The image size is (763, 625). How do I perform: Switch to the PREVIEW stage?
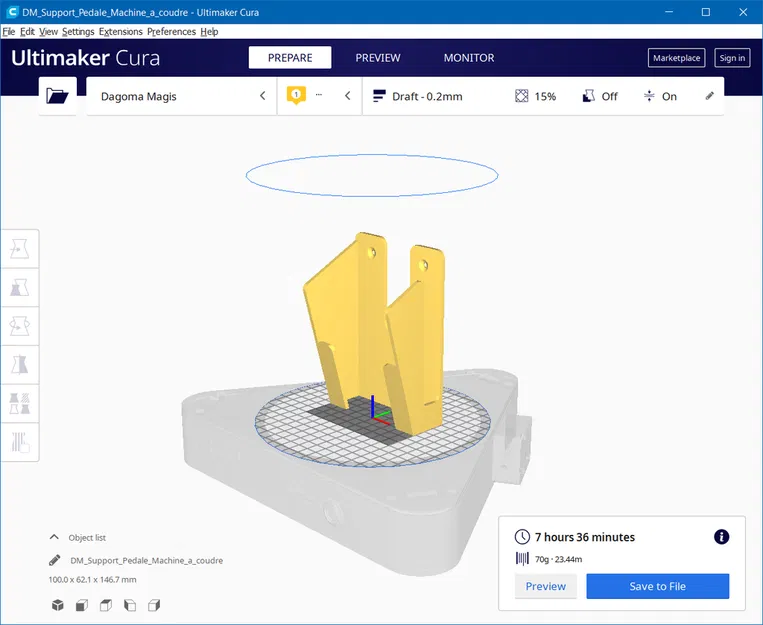tap(378, 57)
